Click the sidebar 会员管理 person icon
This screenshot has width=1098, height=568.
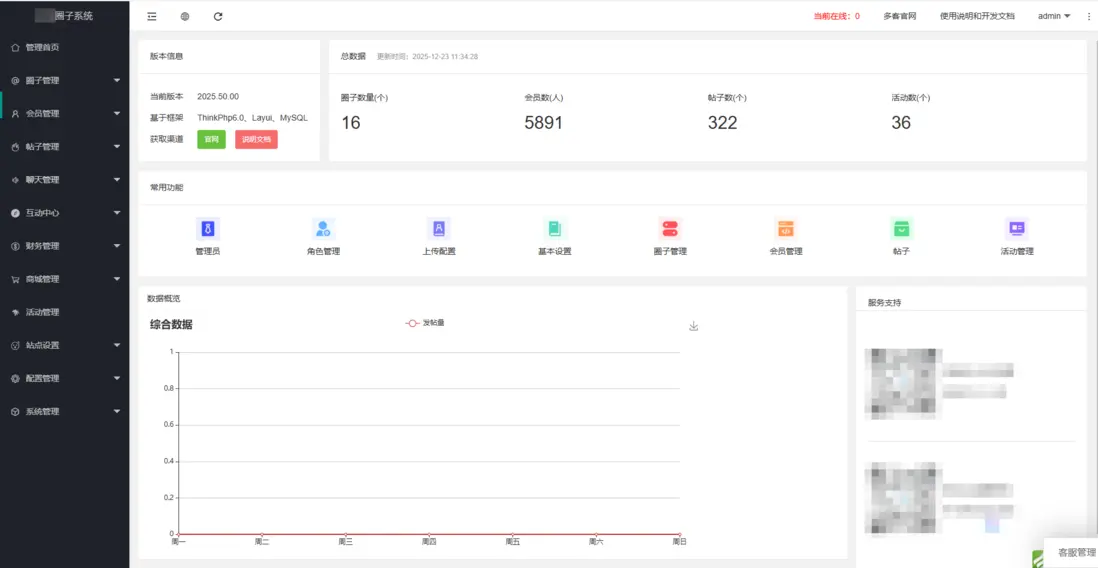(15, 113)
